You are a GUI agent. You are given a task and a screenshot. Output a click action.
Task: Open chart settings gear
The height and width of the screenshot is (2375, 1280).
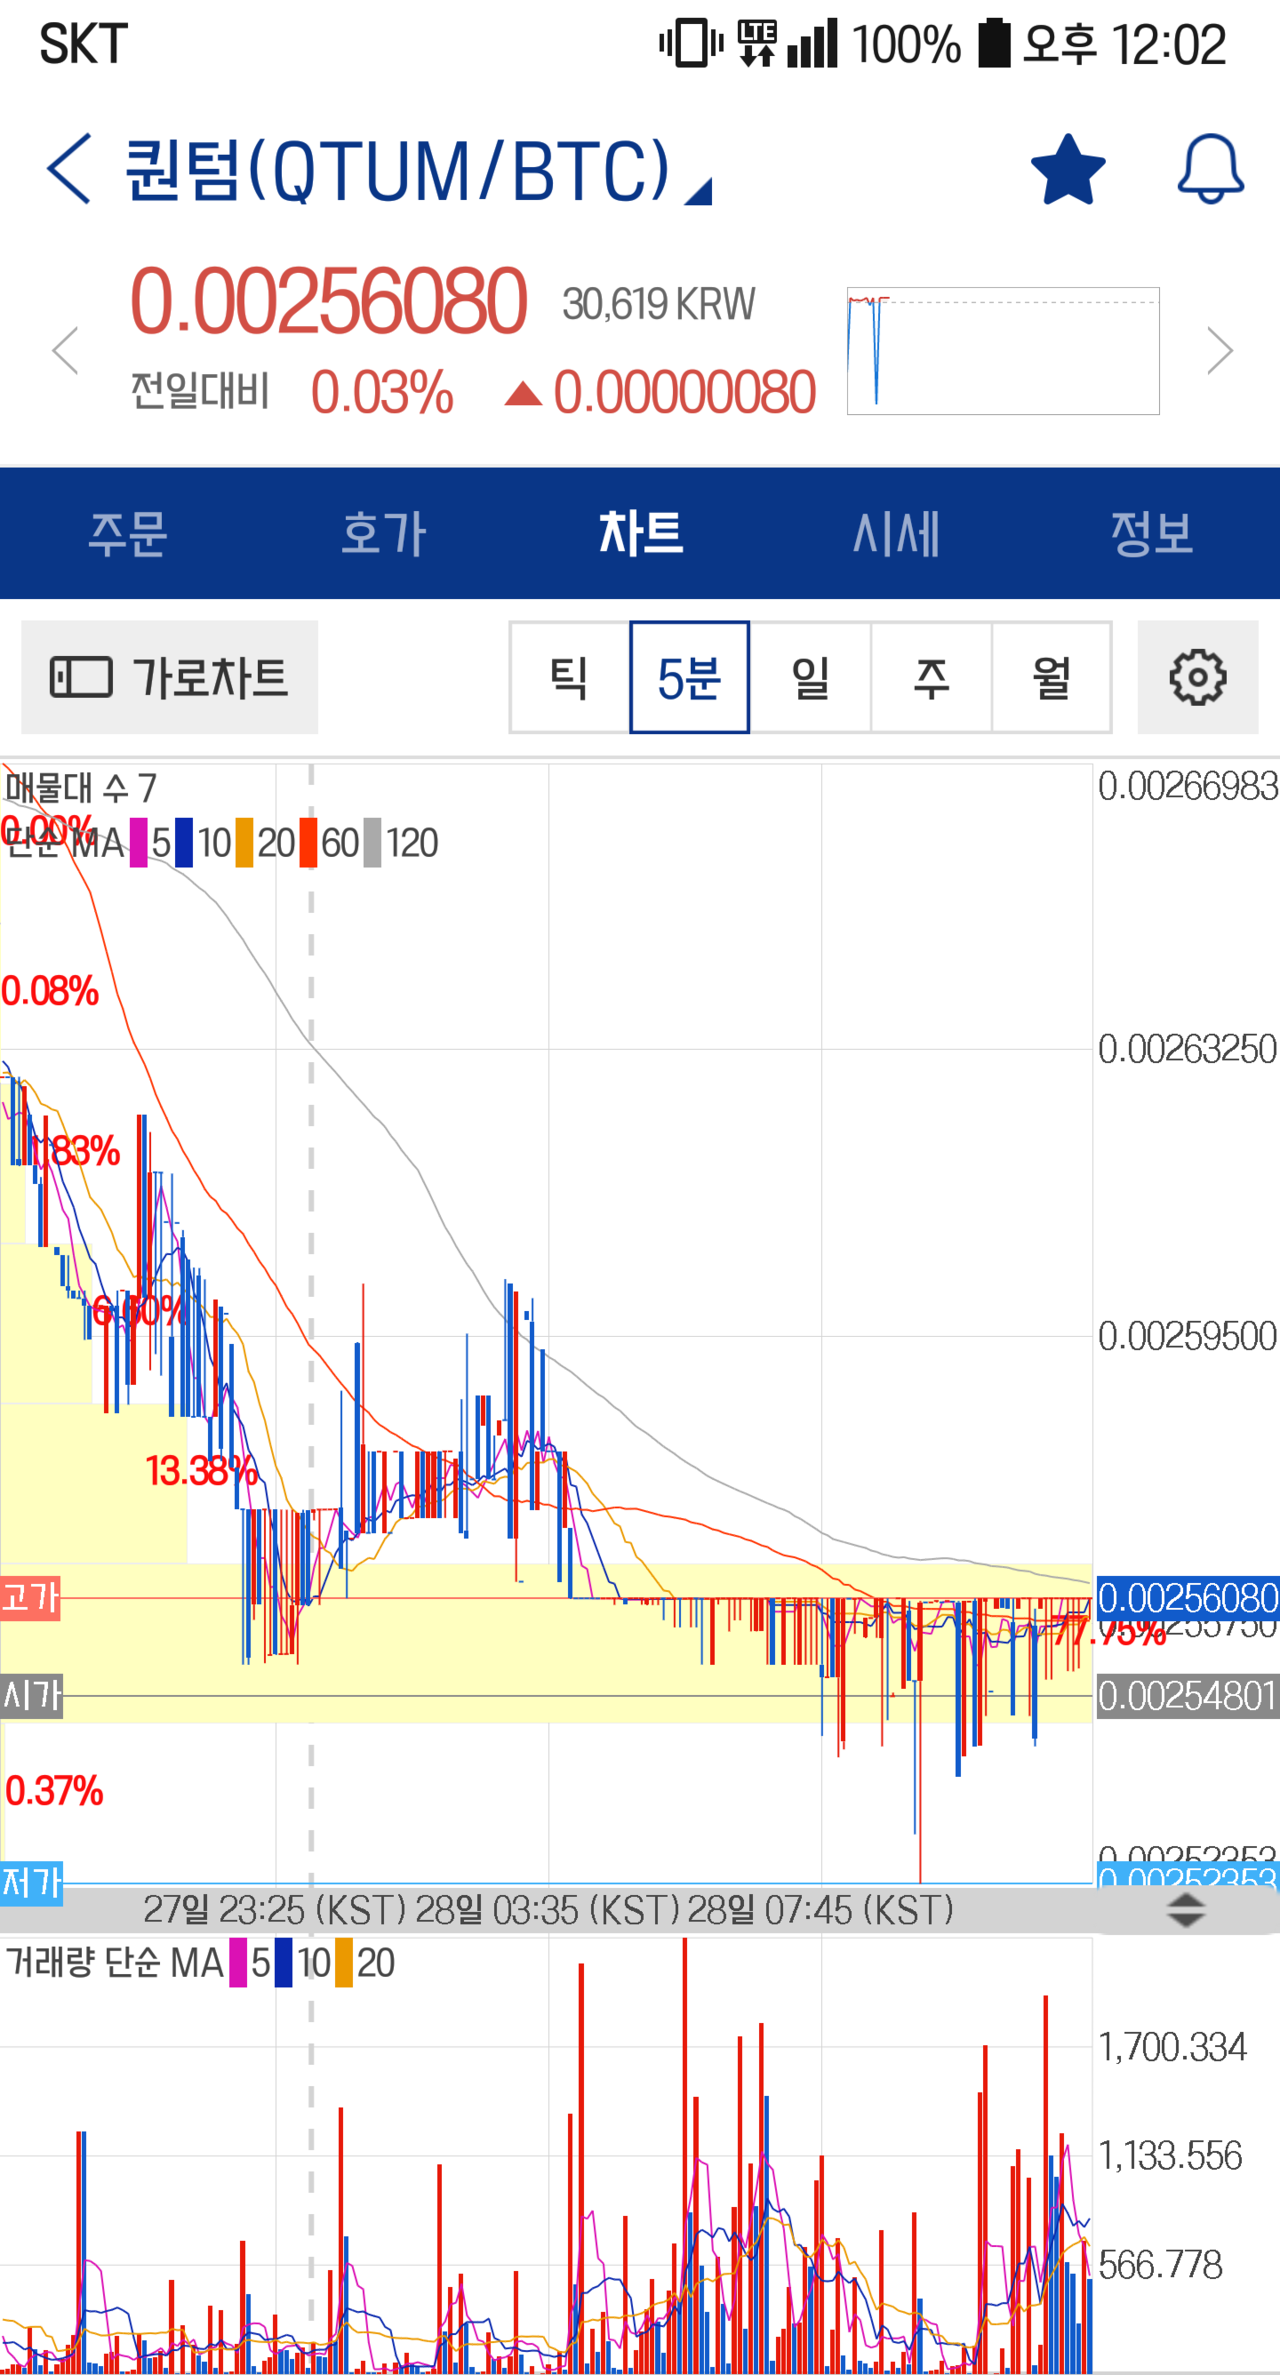tap(1197, 678)
